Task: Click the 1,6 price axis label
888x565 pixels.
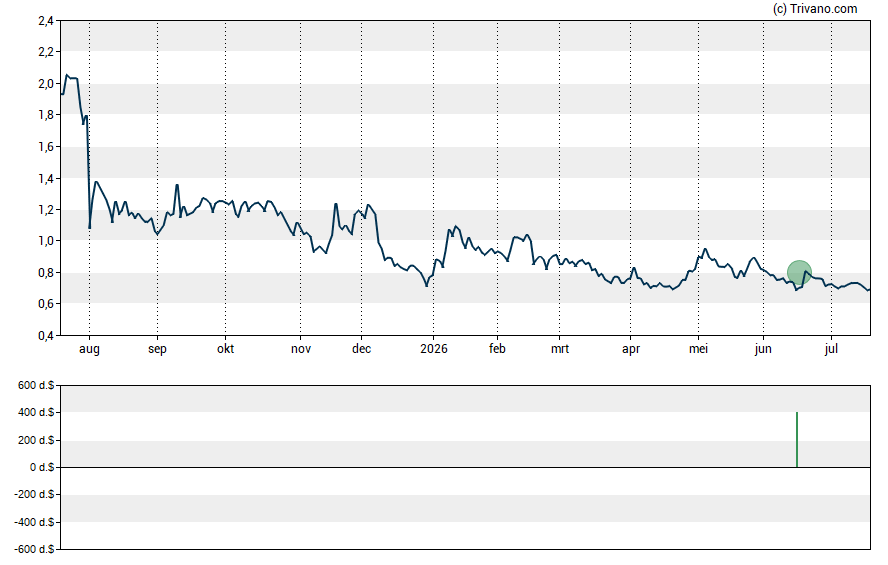Action: (46, 147)
